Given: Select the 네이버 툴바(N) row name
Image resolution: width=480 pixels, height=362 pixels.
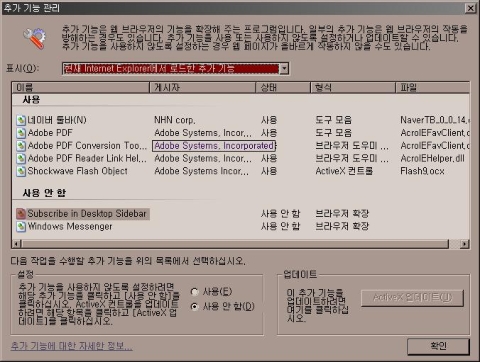Looking at the screenshot, I should click(57, 120).
